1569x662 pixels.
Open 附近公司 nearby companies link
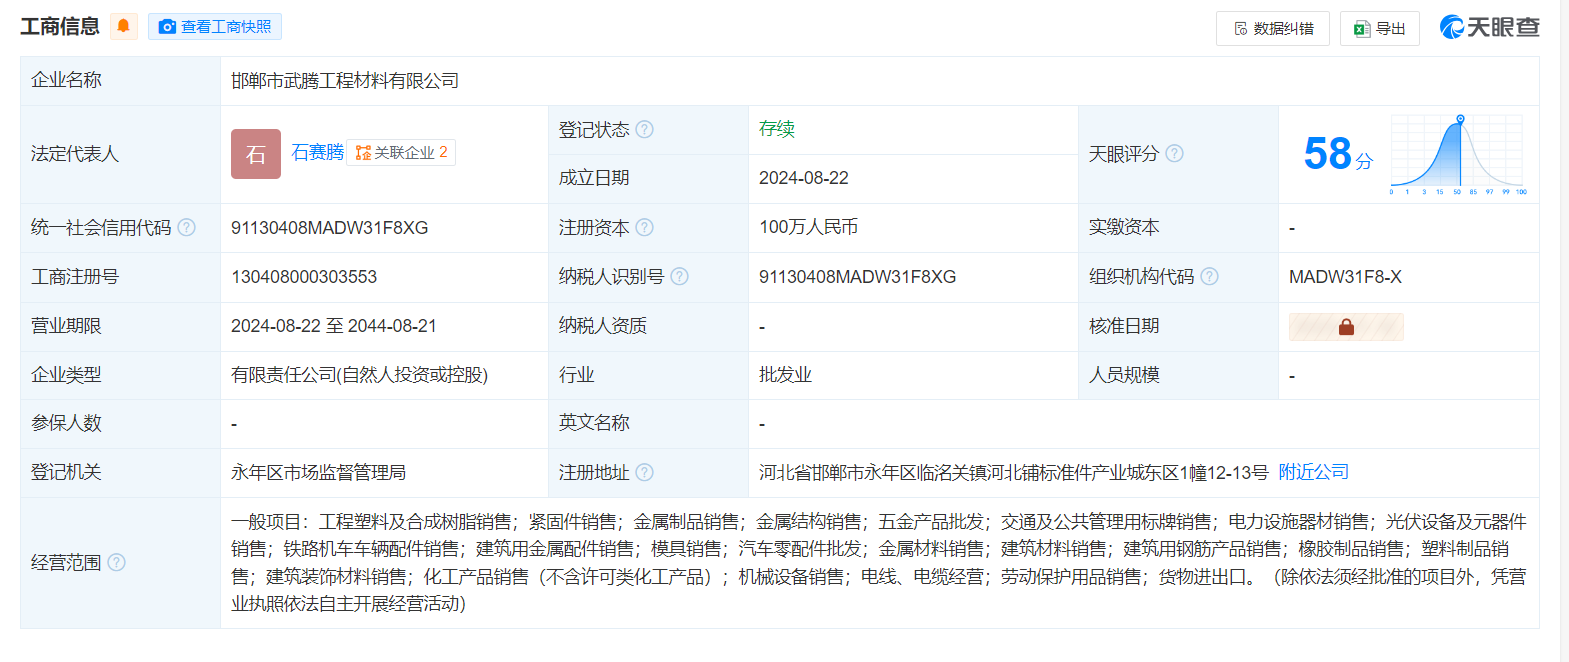tap(1314, 472)
